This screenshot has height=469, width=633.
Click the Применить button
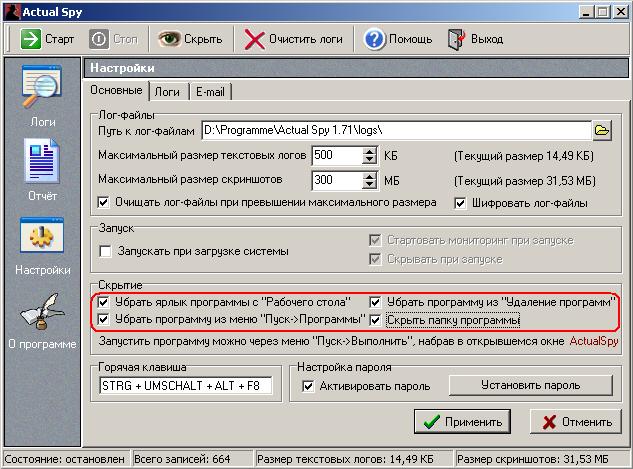pyautogui.click(x=462, y=422)
